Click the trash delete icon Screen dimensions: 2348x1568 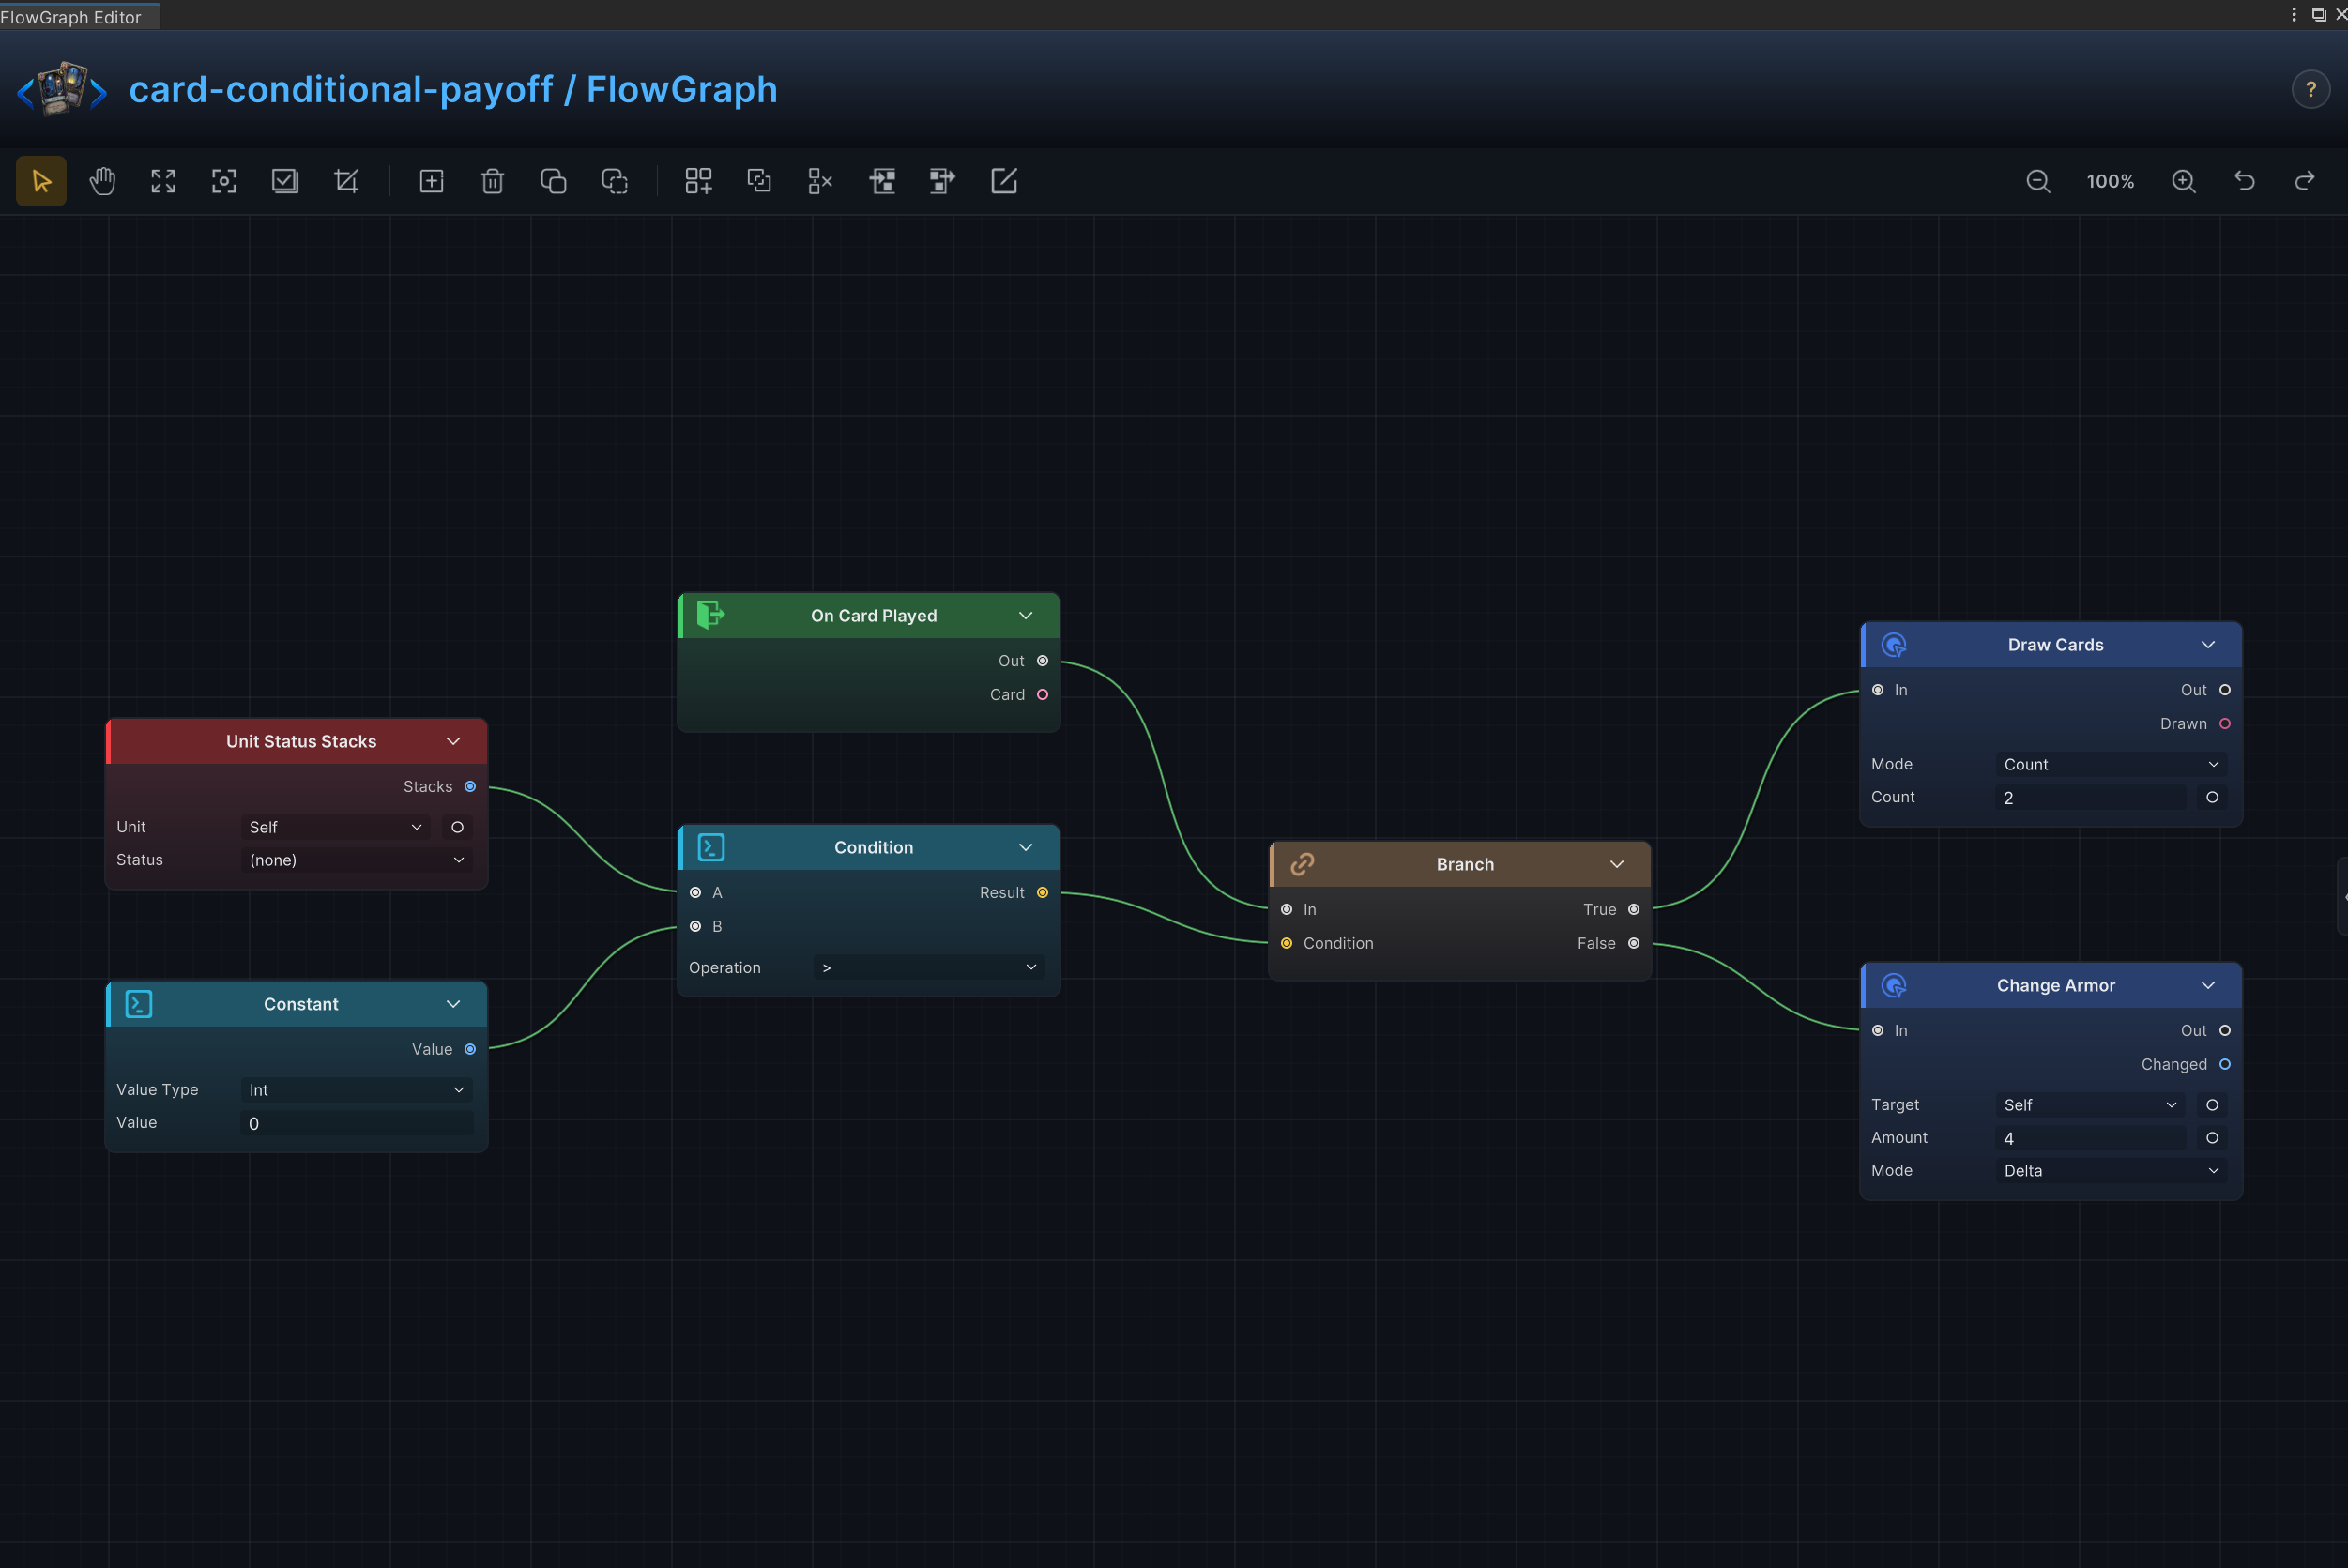[492, 181]
